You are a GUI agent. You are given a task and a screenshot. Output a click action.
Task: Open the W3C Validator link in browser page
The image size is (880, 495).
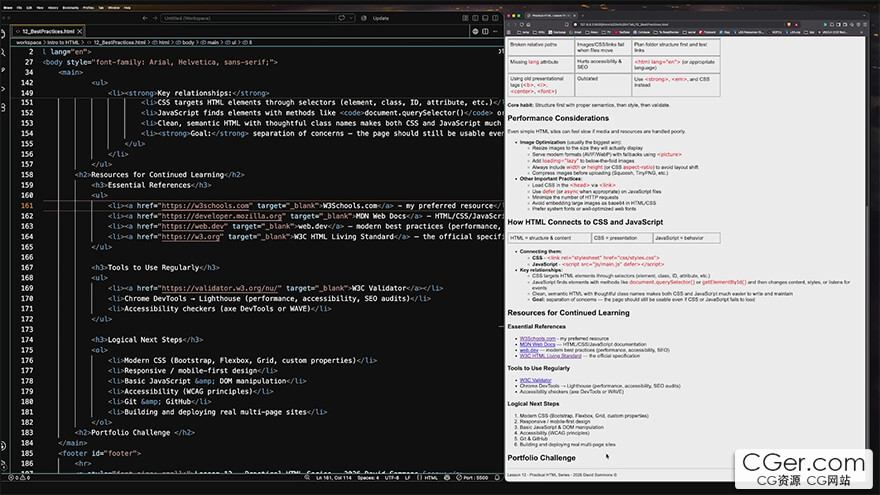pos(535,380)
